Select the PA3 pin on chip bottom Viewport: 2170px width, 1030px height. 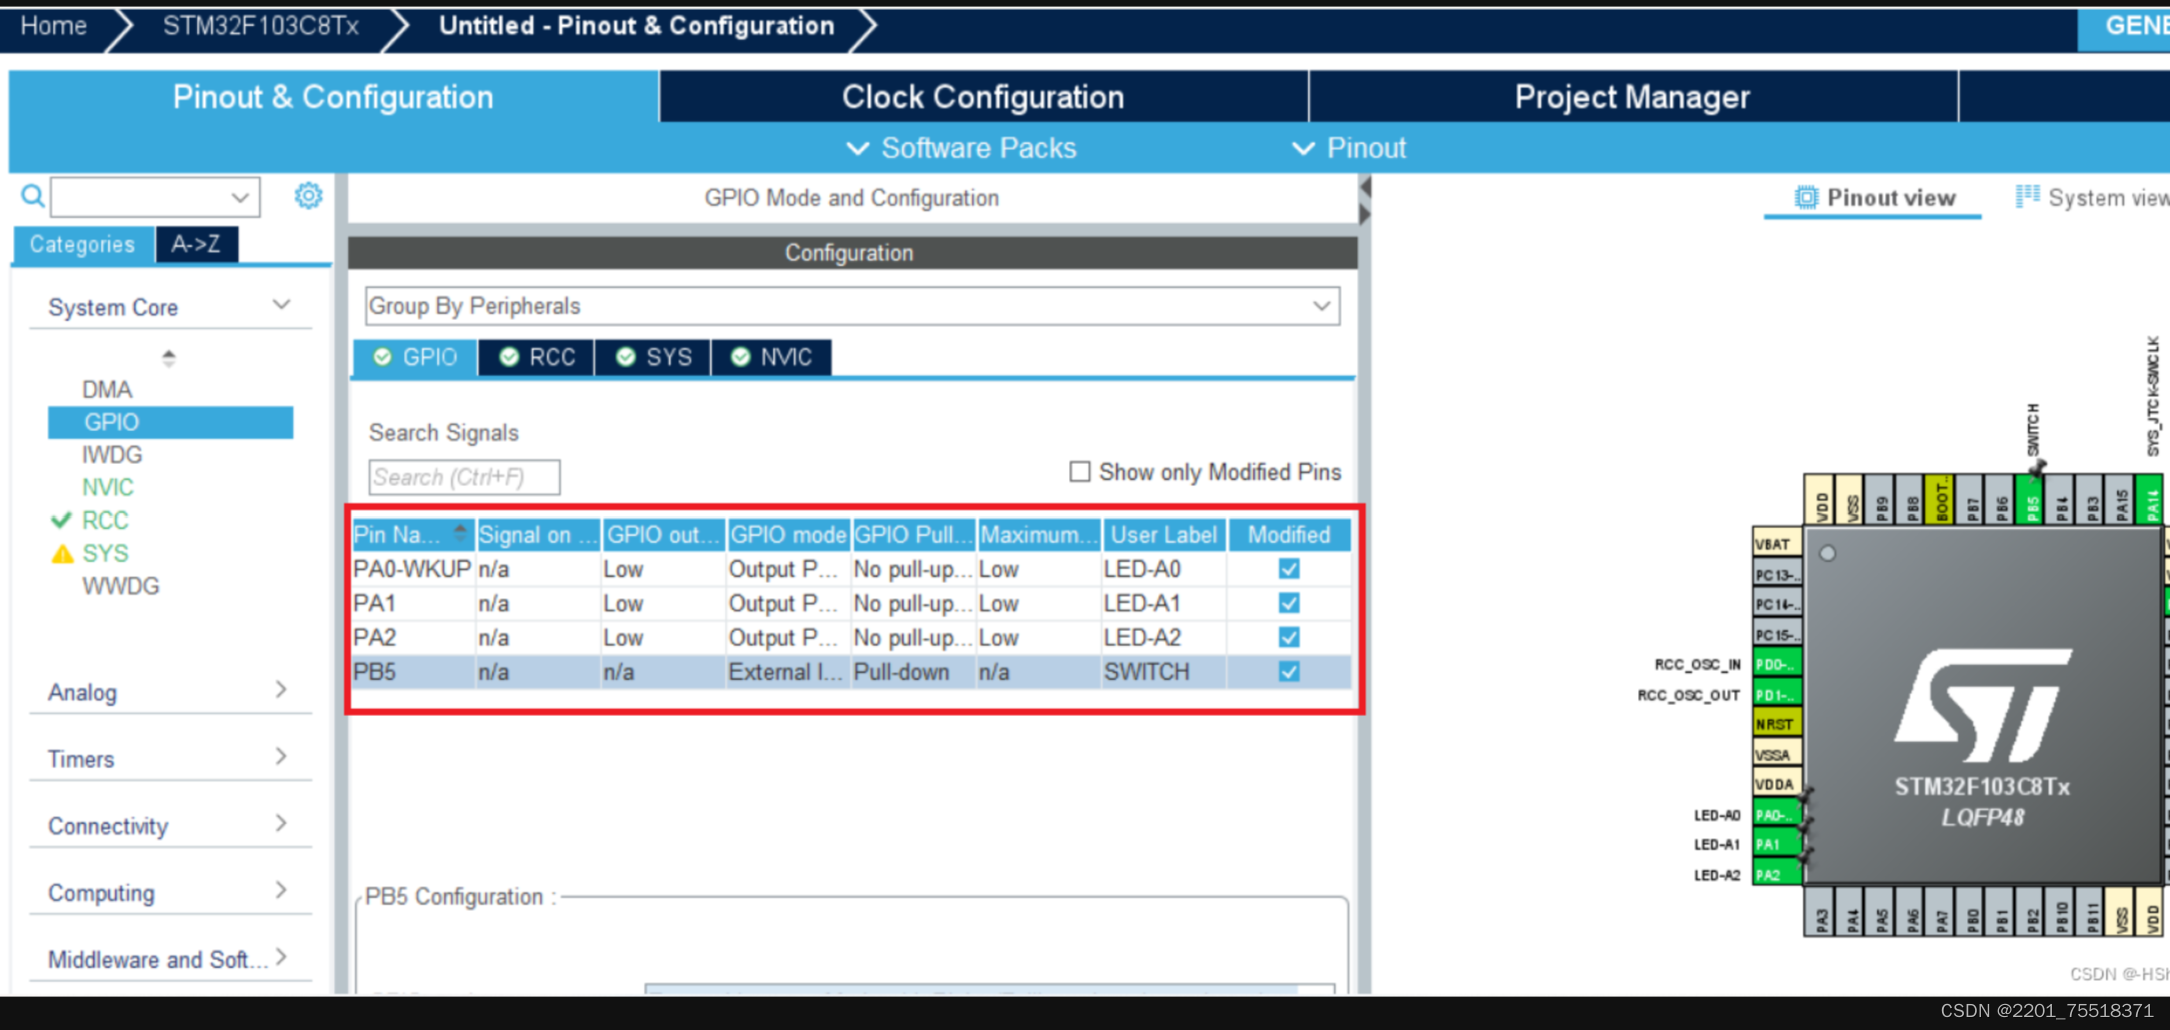point(1821,911)
